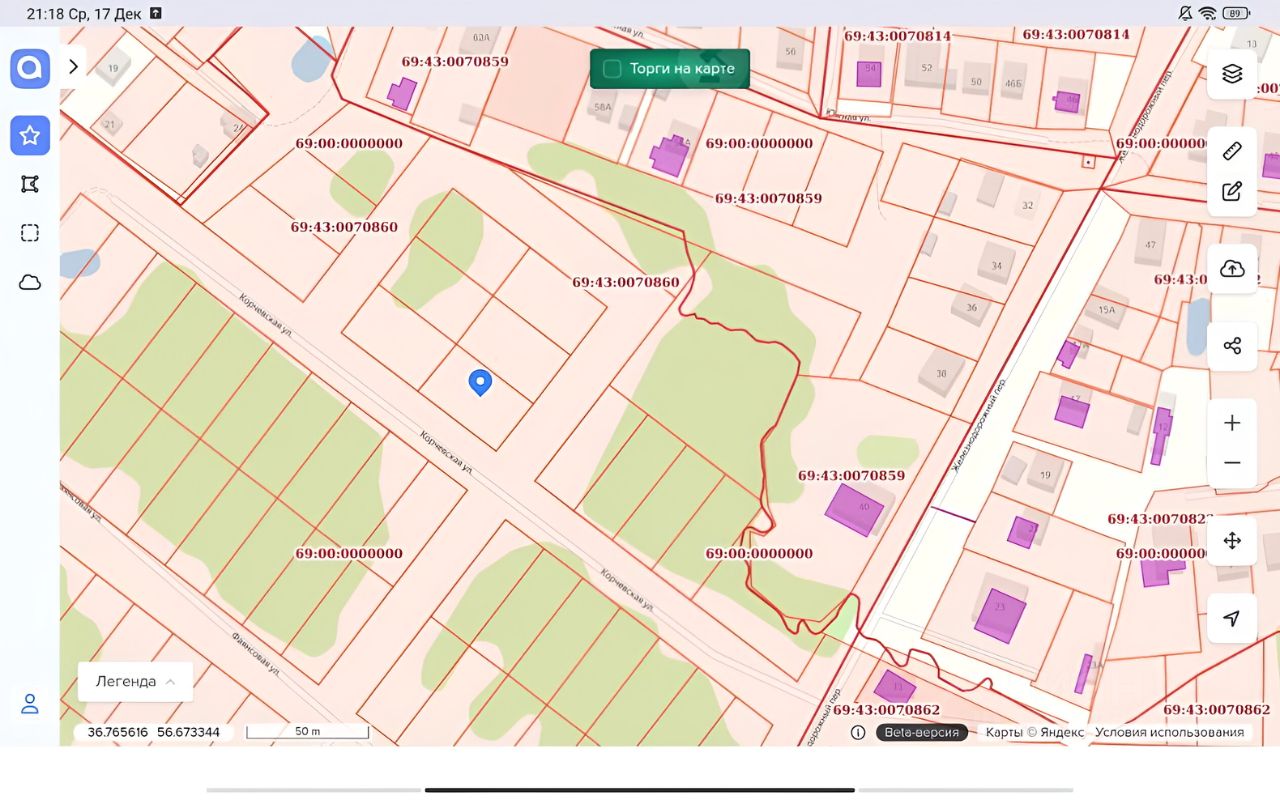1280x800 pixels.
Task: Click the time and date "21:18 Ср, 17 Дек"
Action: coord(84,13)
